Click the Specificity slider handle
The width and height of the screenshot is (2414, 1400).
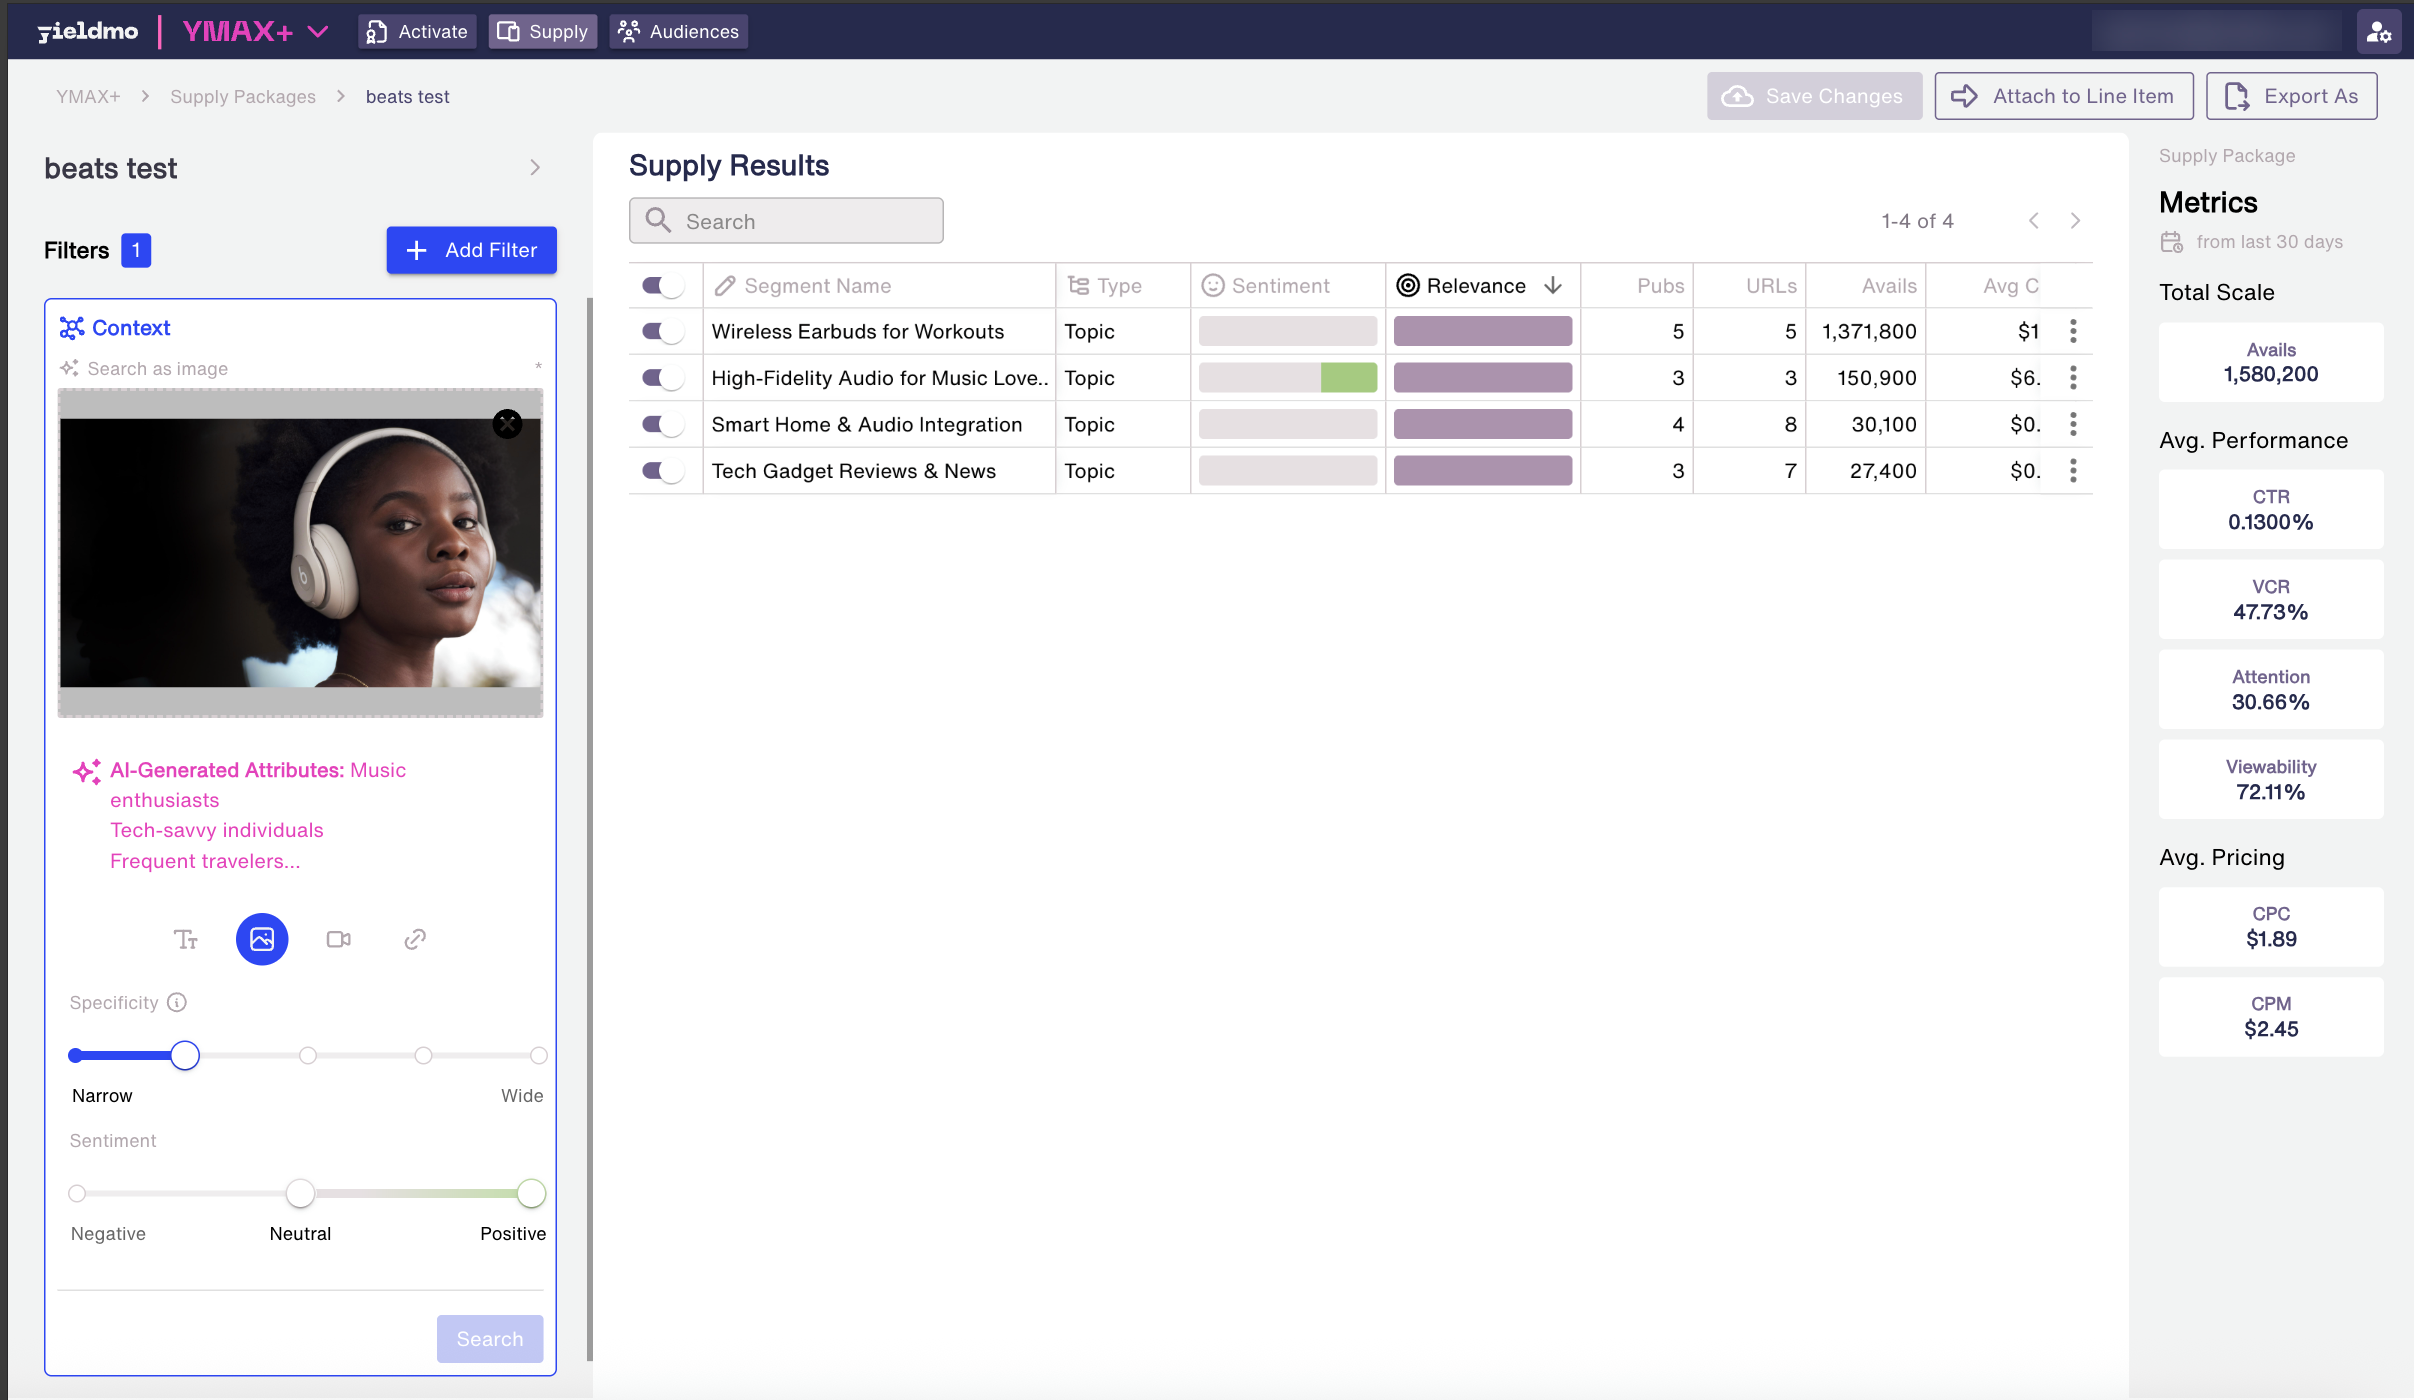(x=185, y=1055)
